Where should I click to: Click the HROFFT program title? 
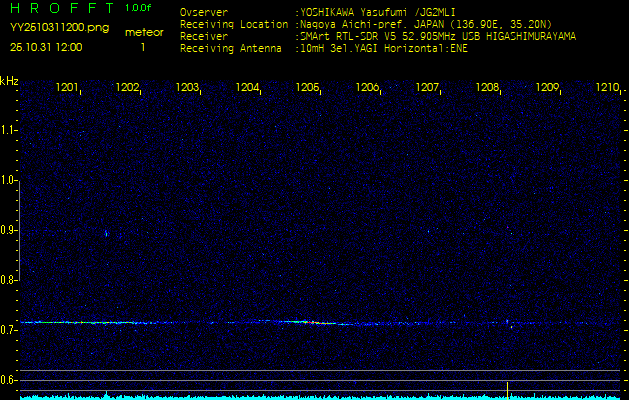pyautogui.click(x=62, y=8)
